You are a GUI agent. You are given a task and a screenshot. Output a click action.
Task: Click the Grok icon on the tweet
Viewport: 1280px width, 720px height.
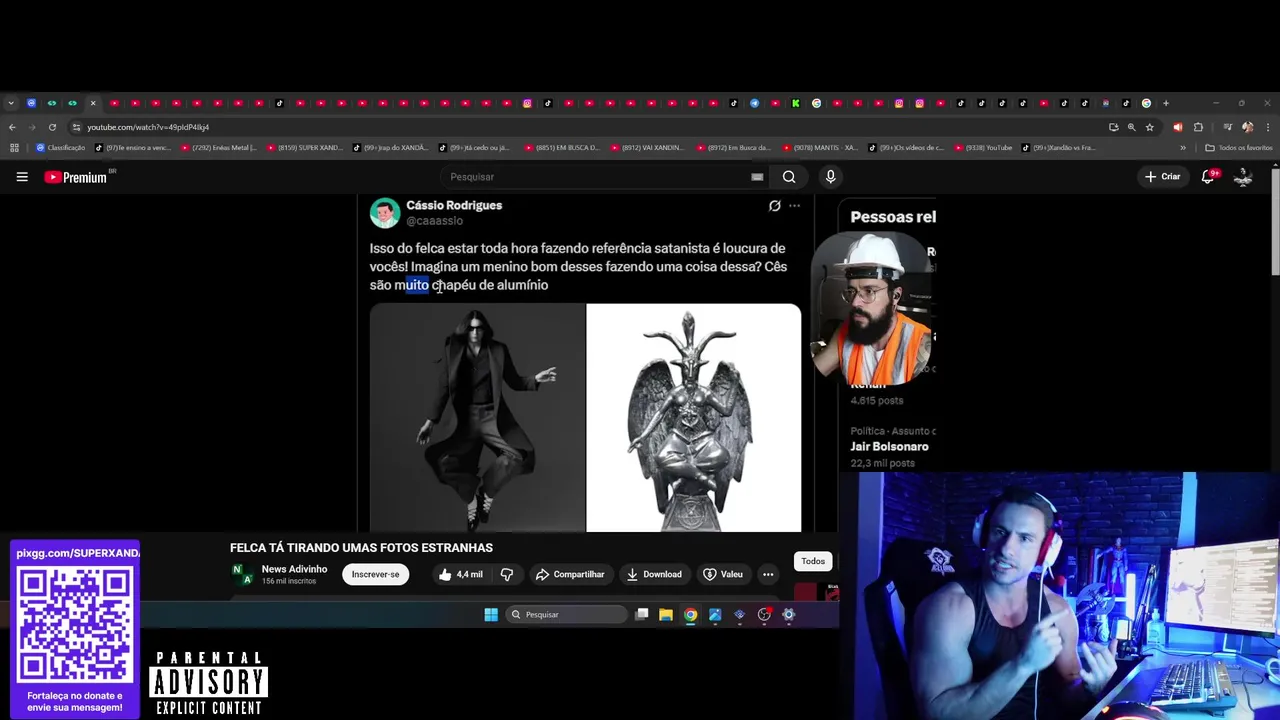click(x=774, y=206)
